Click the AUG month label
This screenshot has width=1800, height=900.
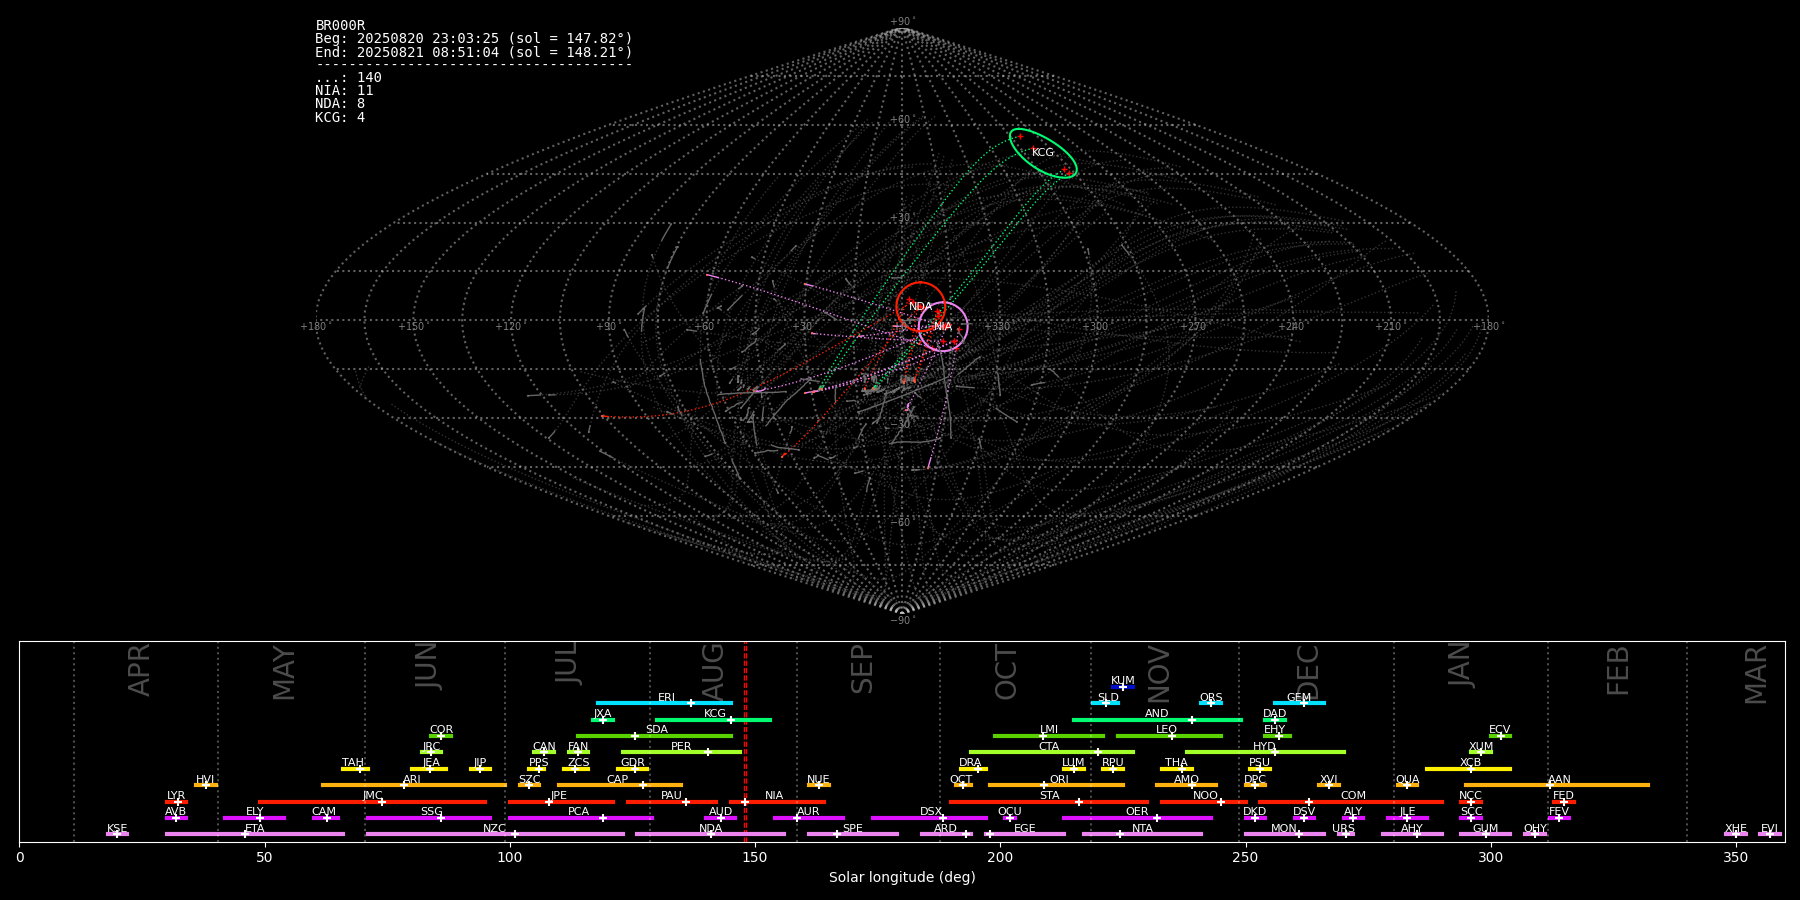click(x=713, y=670)
